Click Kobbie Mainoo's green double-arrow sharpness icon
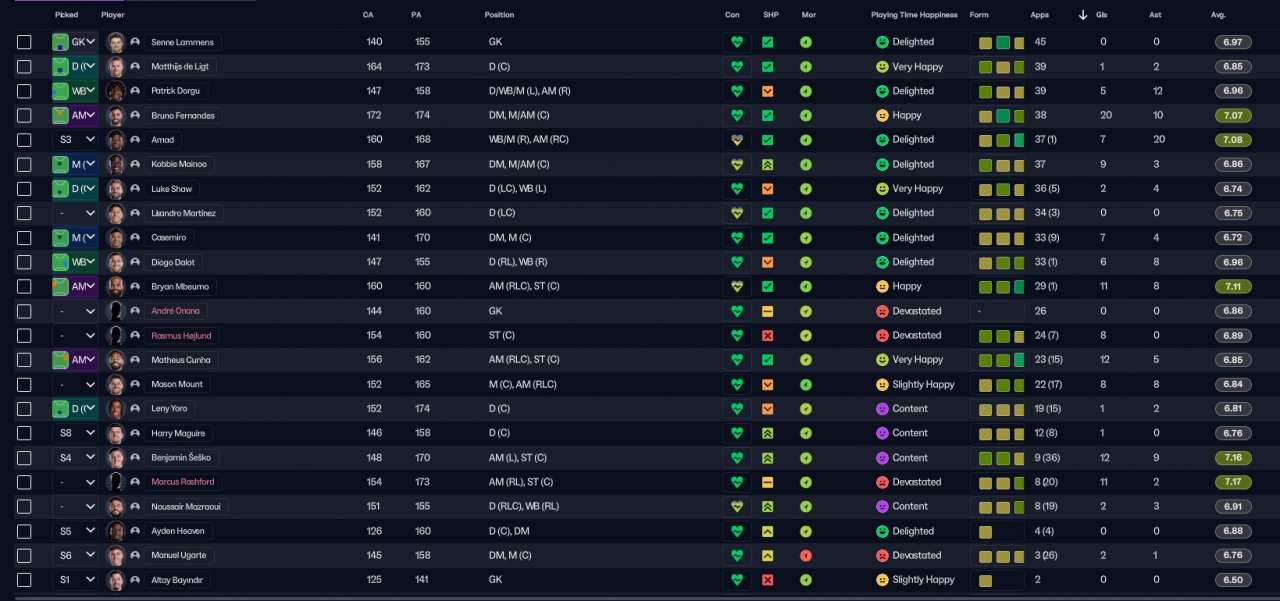This screenshot has height=601, width=1280. coord(767,164)
